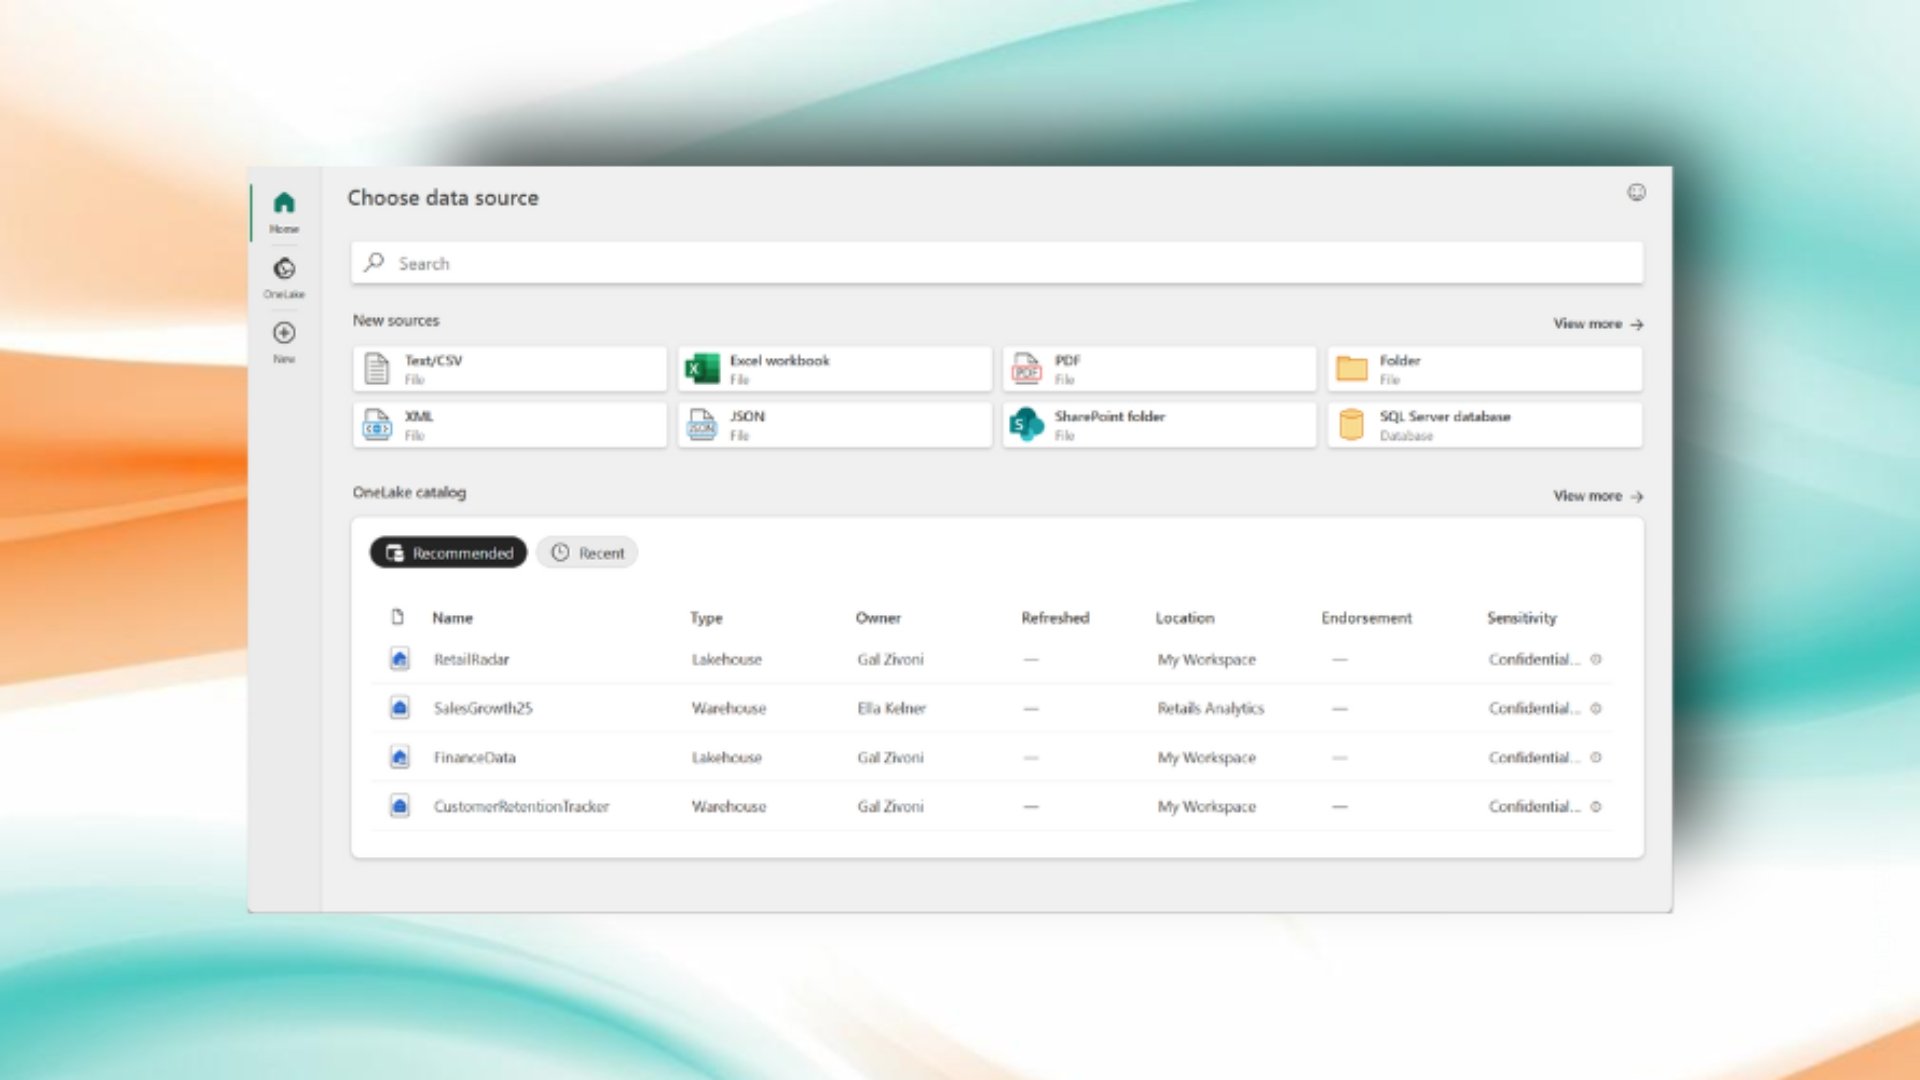Choose the XML source card
Viewport: 1920px width, 1080px height.
coord(510,425)
